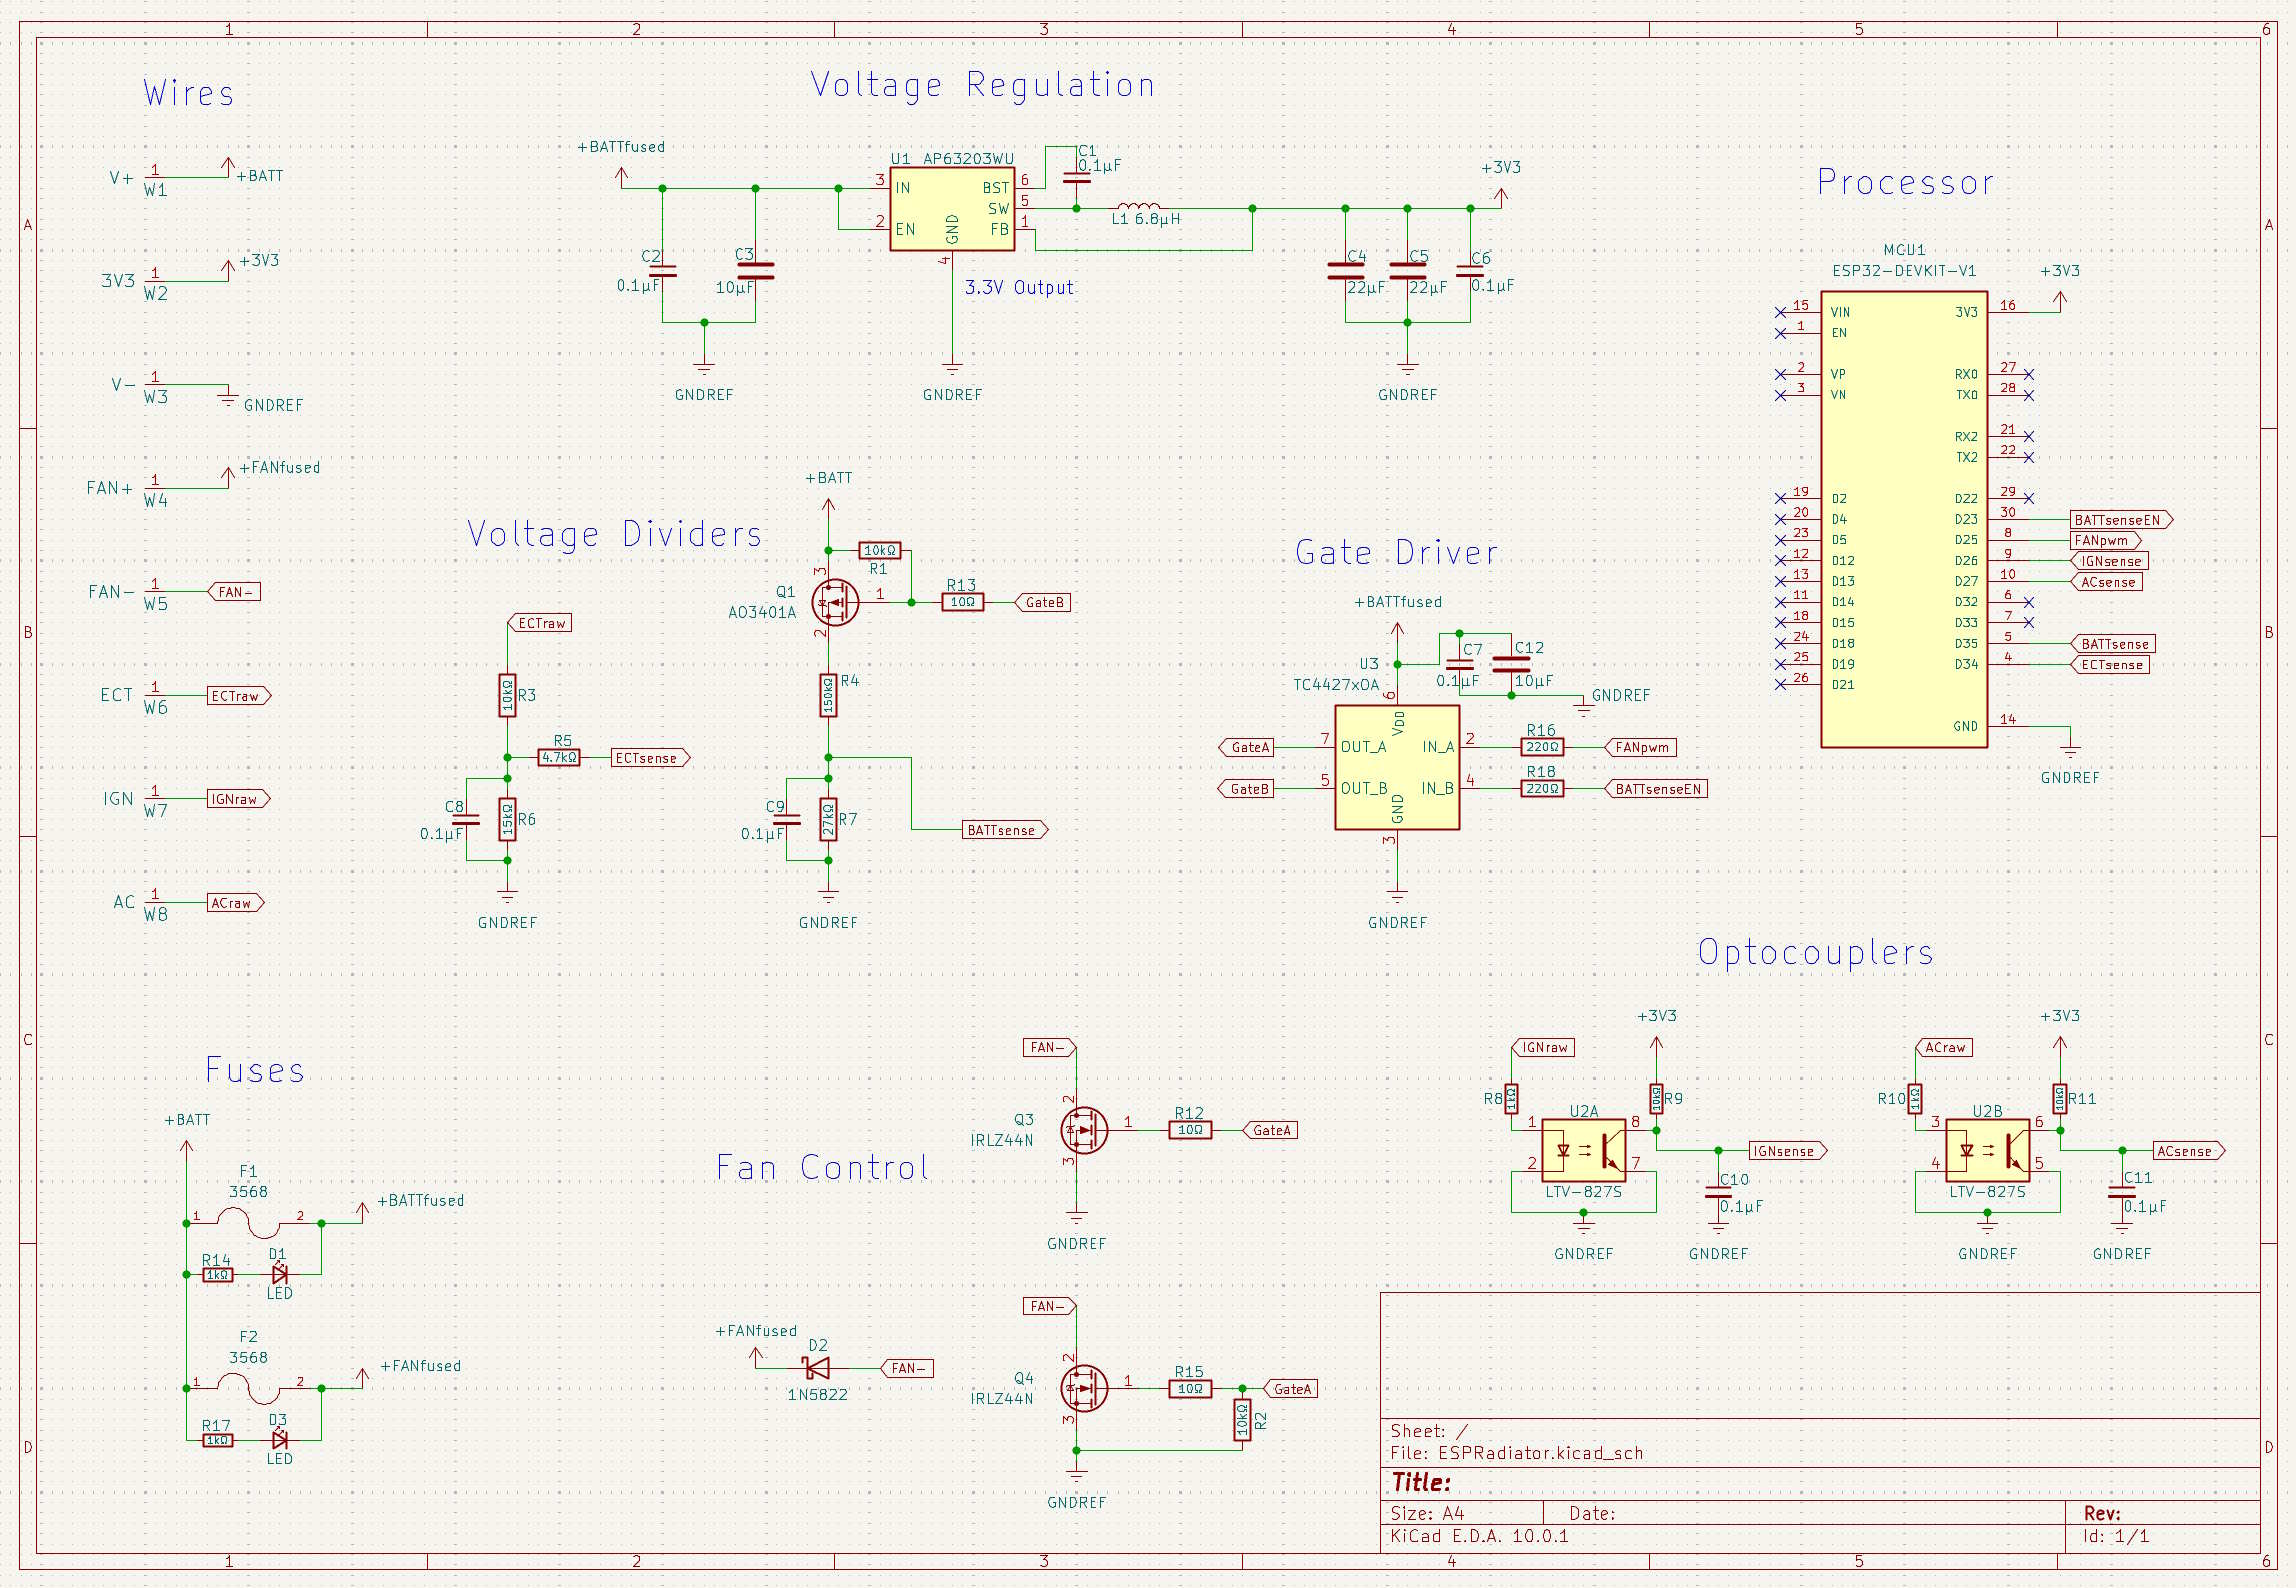This screenshot has height=1588, width=2296.
Task: Select the F1 3568 fuse symbol
Action: [248, 1222]
